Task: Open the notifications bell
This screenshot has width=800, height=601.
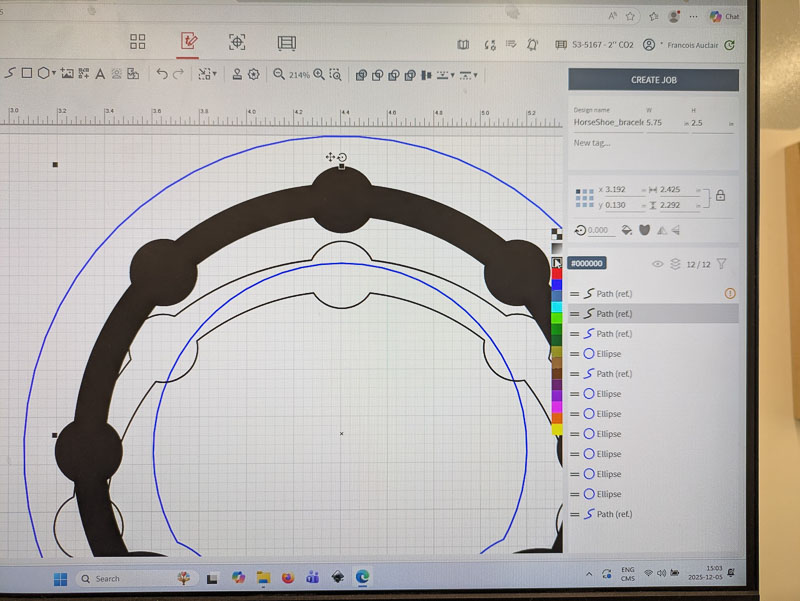Action: 532,44
